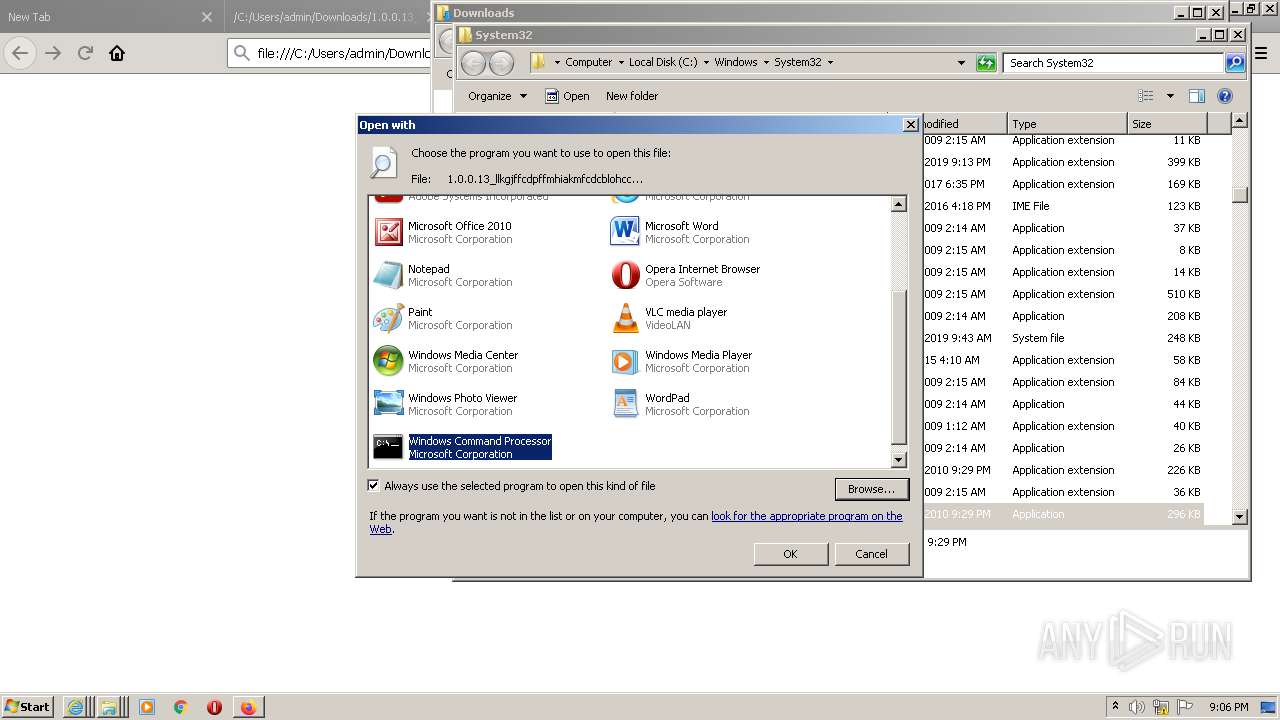The height and width of the screenshot is (720, 1280).
Task: Toggle always use selected program checkbox
Action: click(x=374, y=486)
